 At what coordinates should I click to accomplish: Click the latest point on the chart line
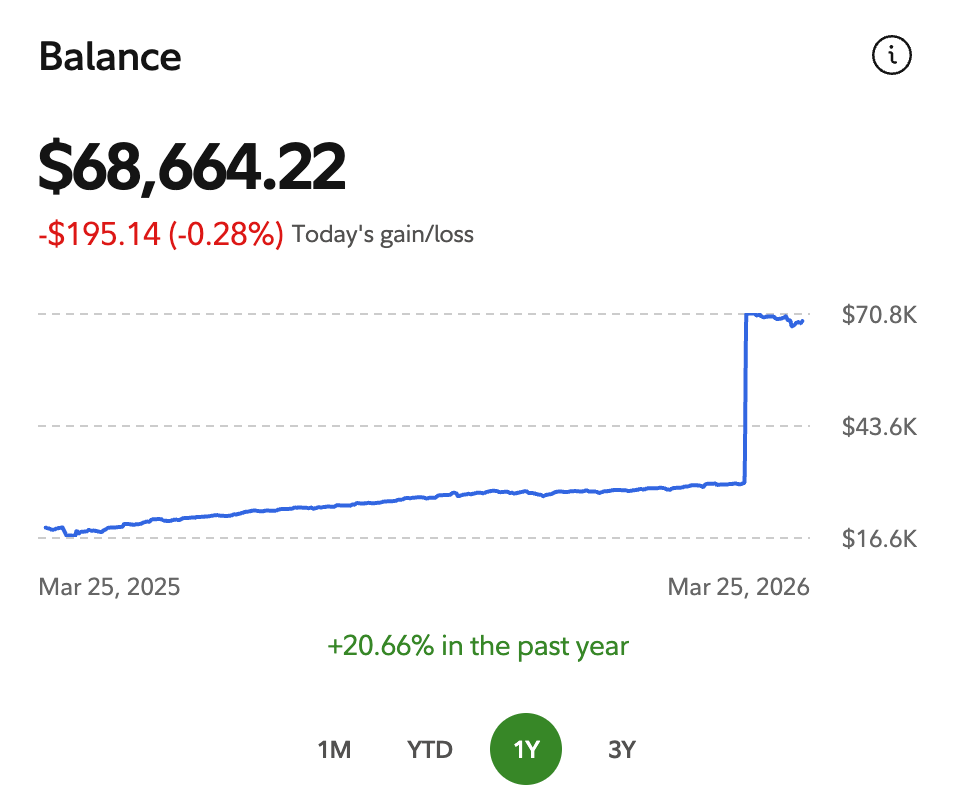tap(803, 321)
